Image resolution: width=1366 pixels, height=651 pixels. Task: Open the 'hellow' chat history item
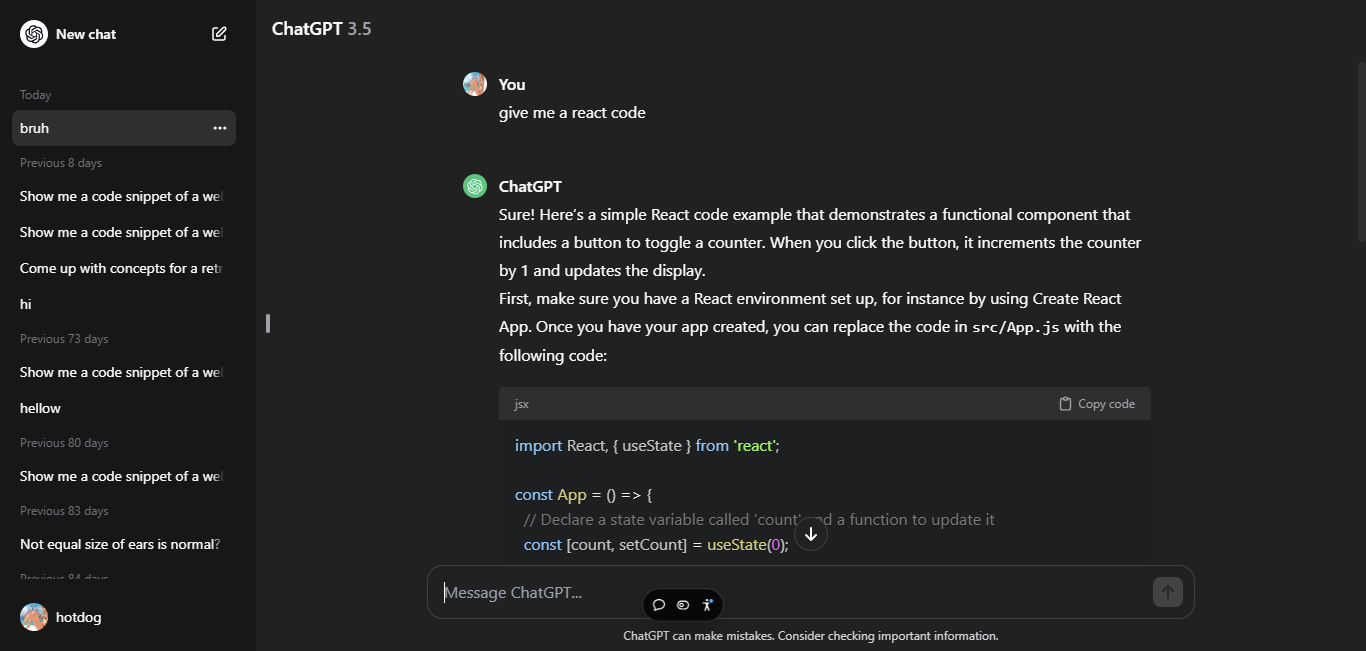click(x=40, y=408)
